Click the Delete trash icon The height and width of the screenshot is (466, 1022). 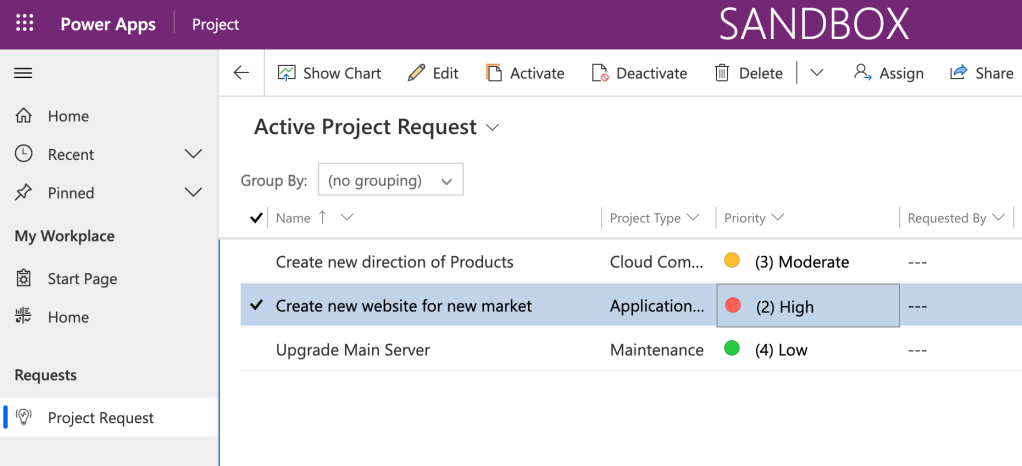(722, 73)
